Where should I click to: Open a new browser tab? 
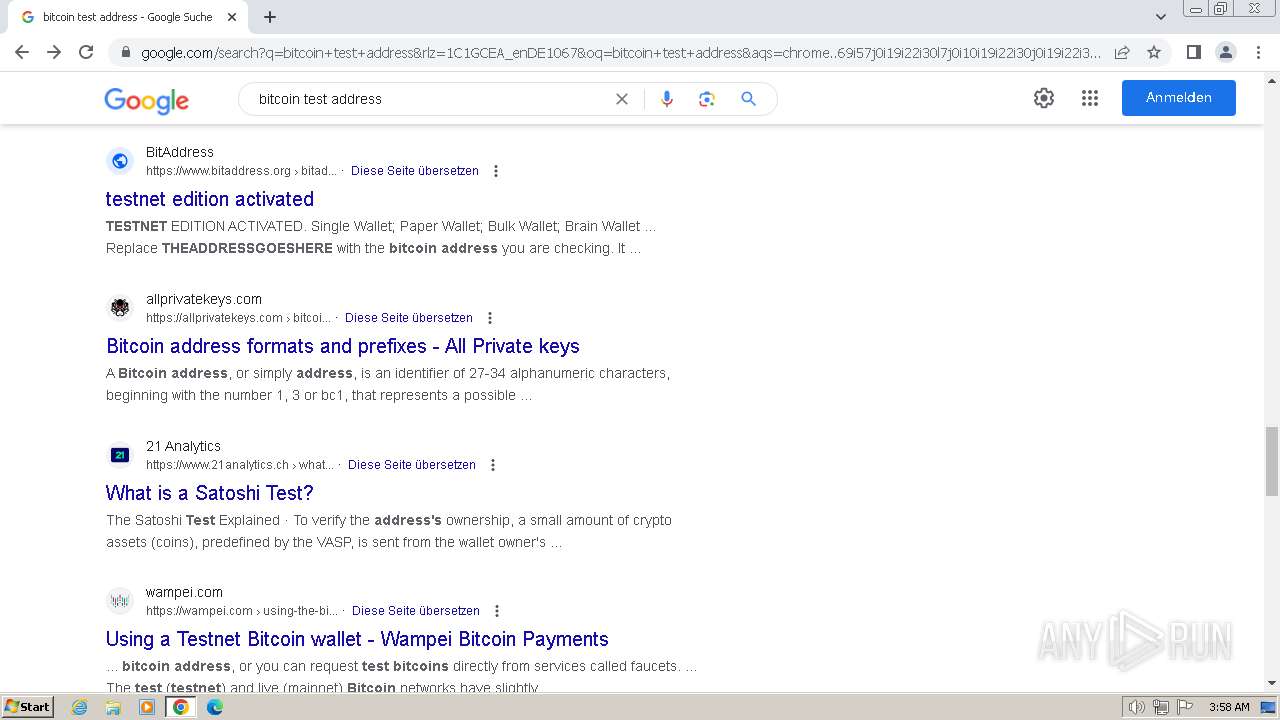(270, 17)
